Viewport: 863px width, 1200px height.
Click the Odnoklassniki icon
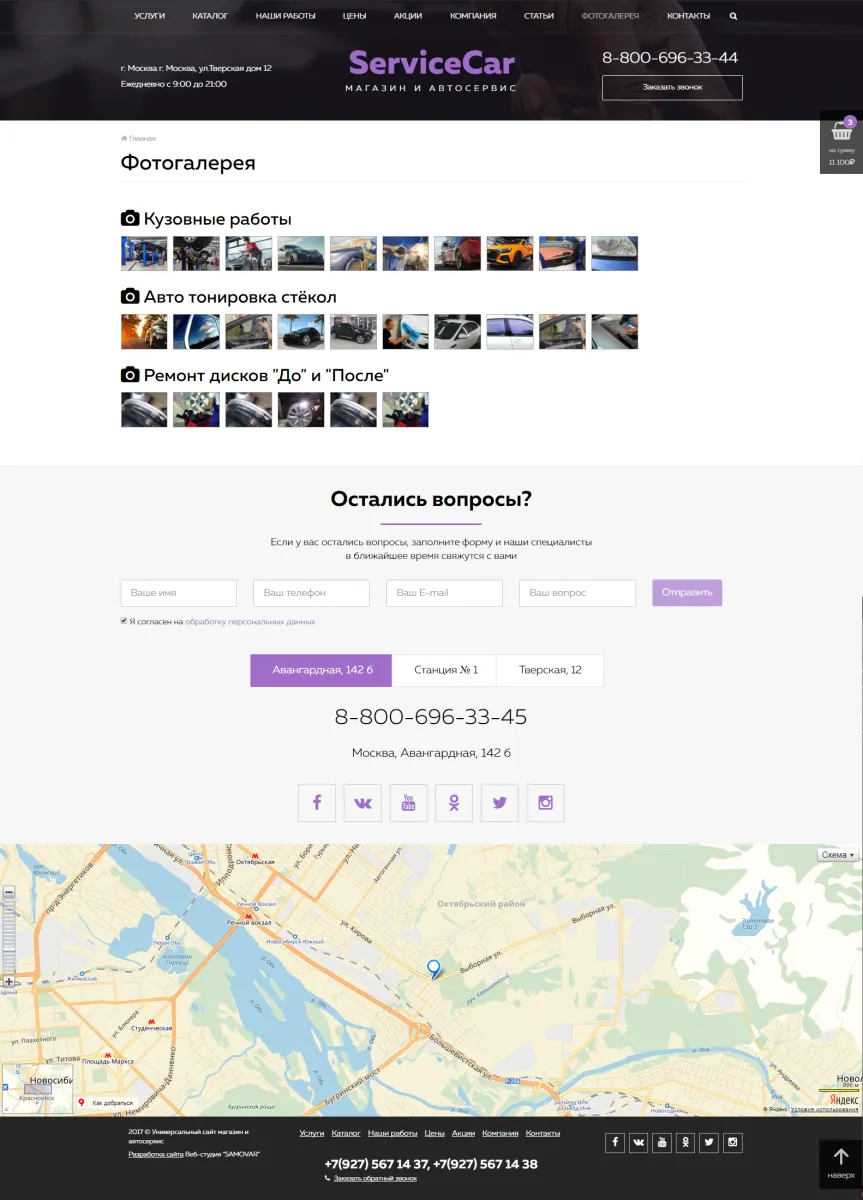pos(454,802)
